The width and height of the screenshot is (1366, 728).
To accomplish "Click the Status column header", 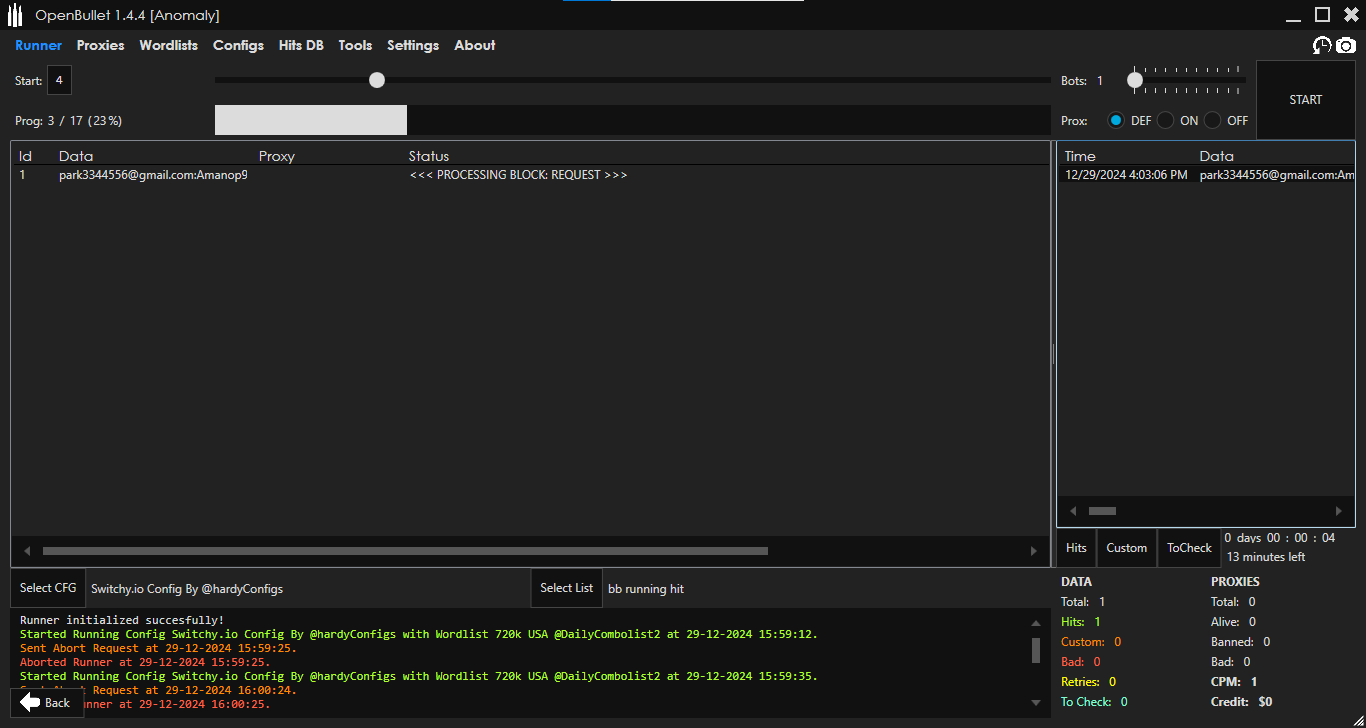I will click(429, 156).
